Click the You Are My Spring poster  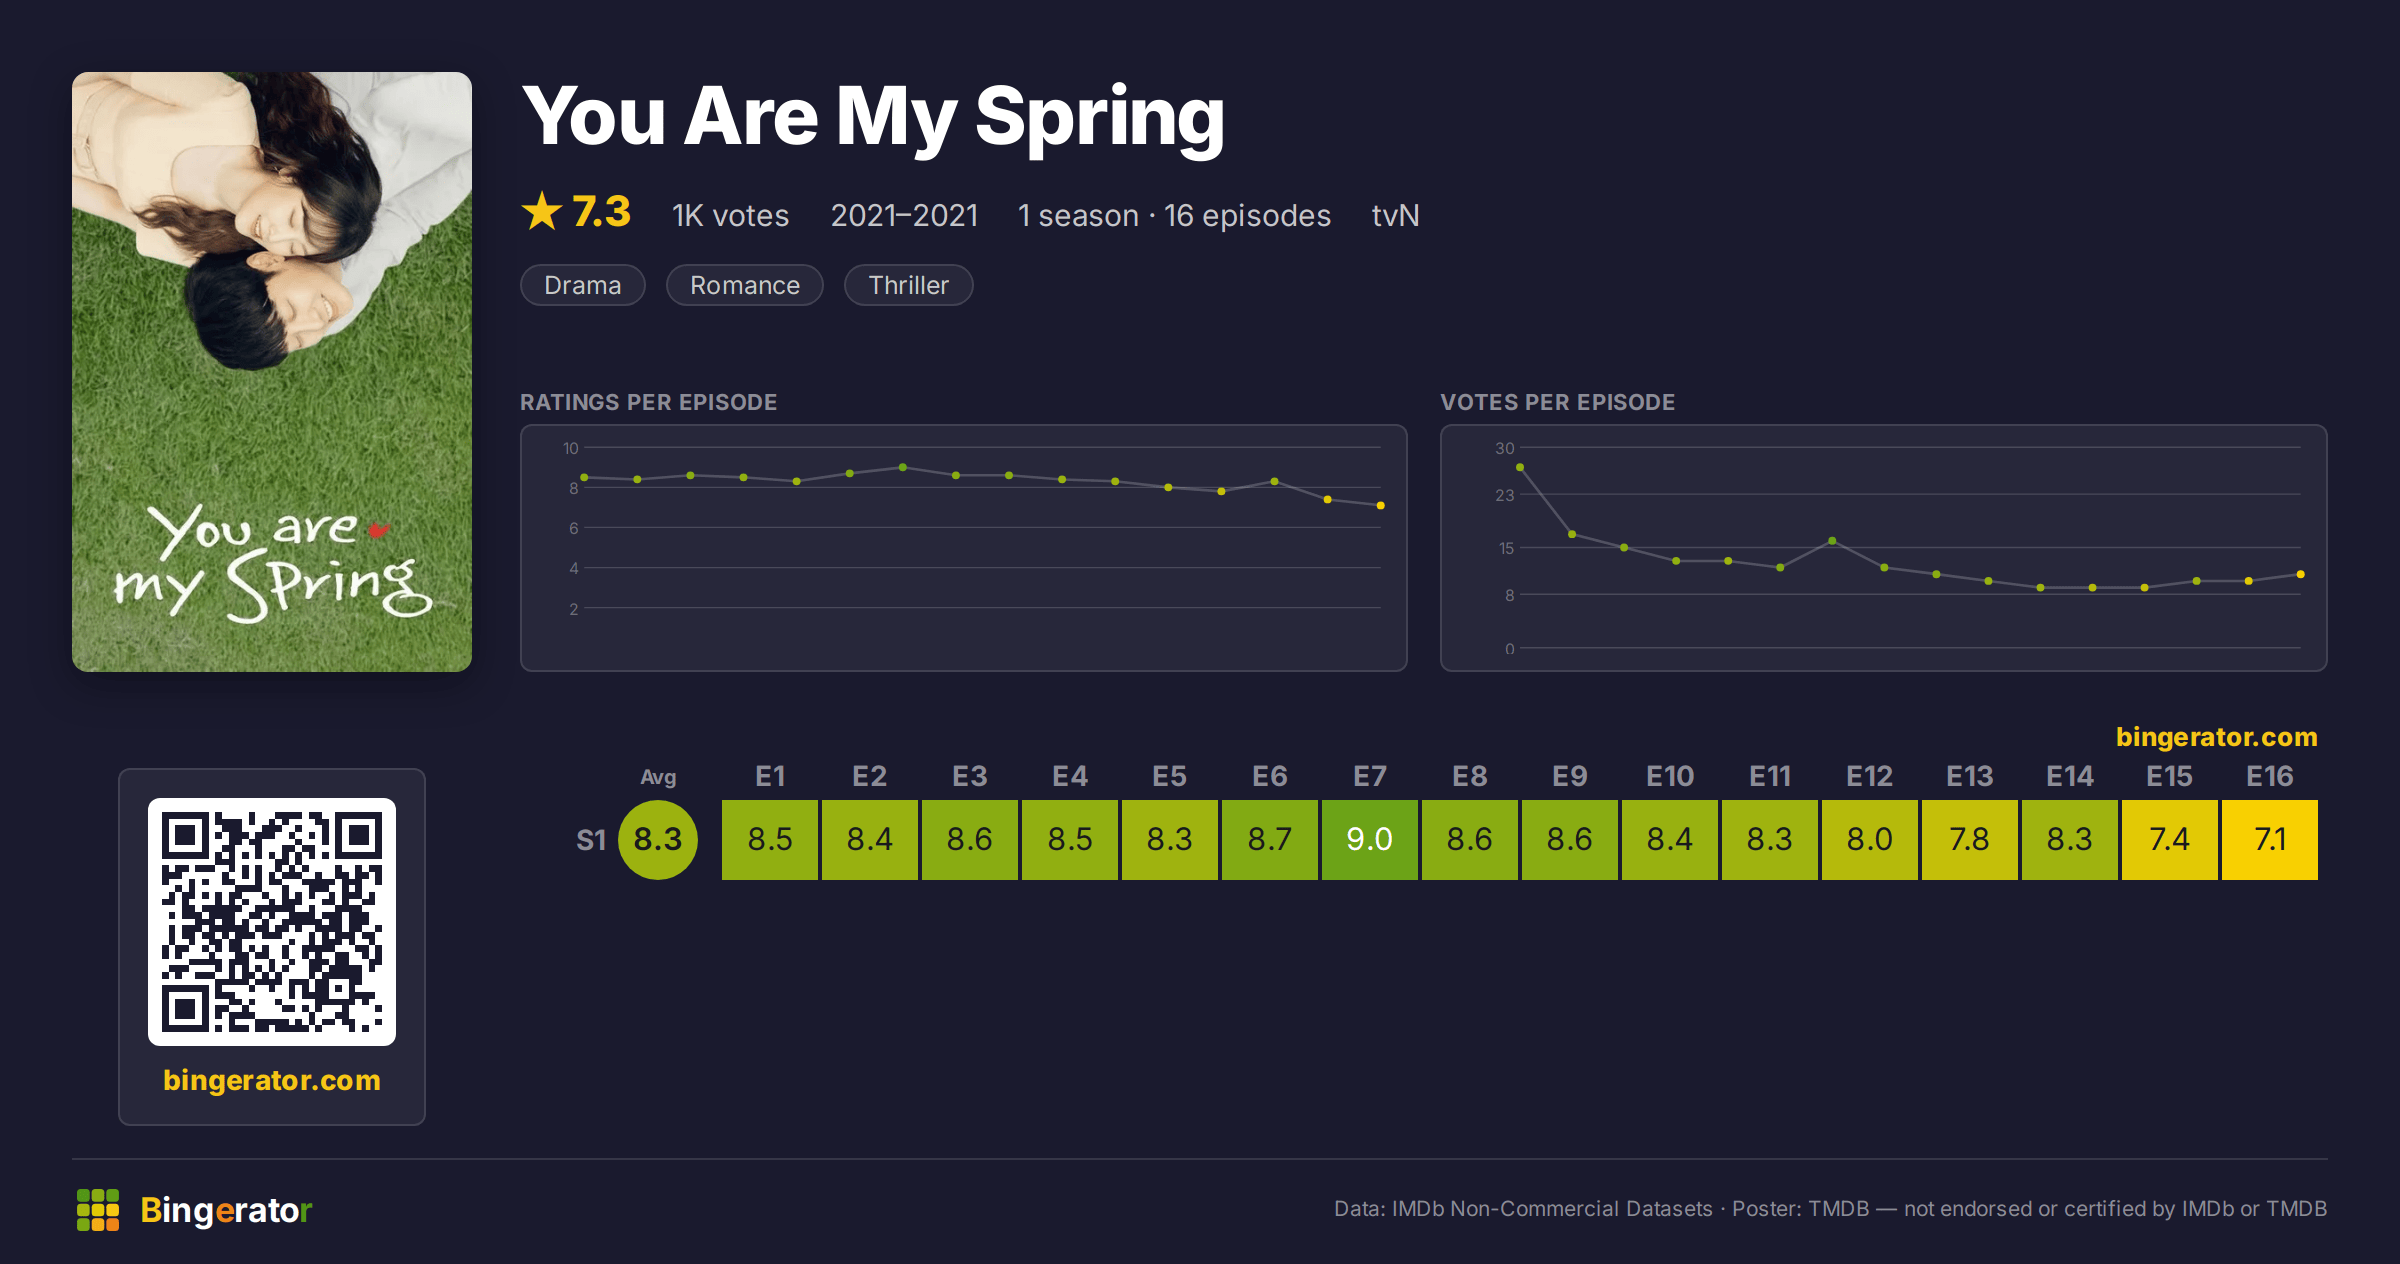pyautogui.click(x=272, y=372)
